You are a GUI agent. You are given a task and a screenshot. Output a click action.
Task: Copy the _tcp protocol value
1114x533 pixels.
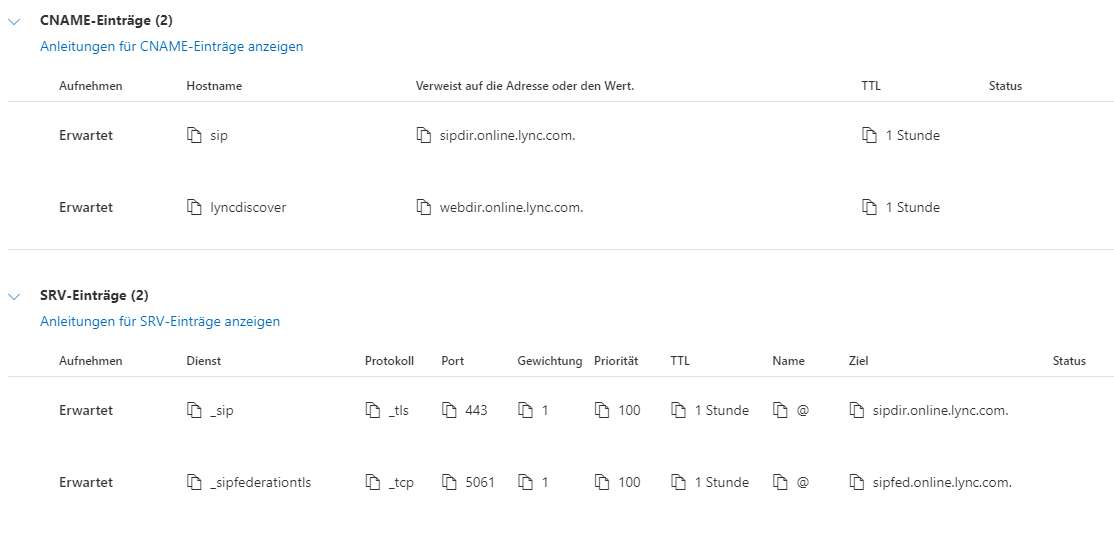coord(372,483)
